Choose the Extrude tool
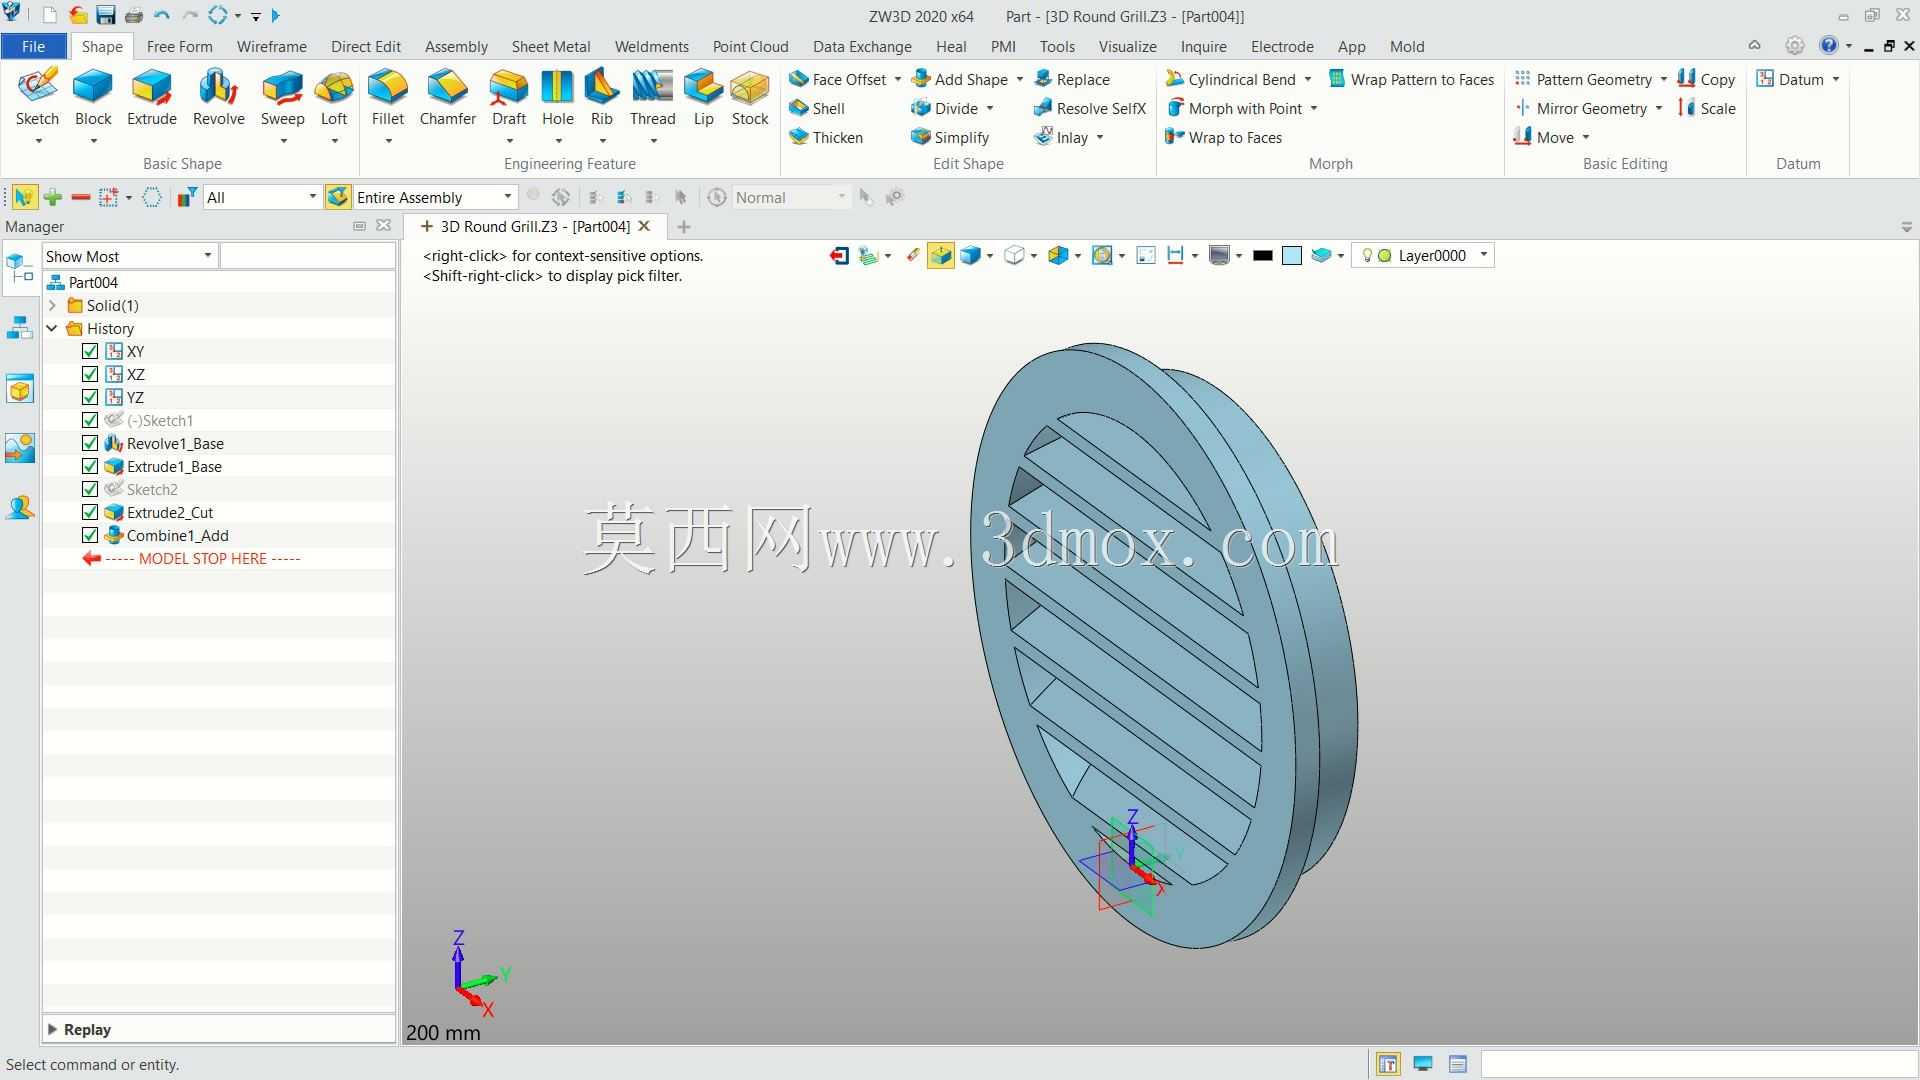Screen dimensions: 1920x1080 (151, 98)
